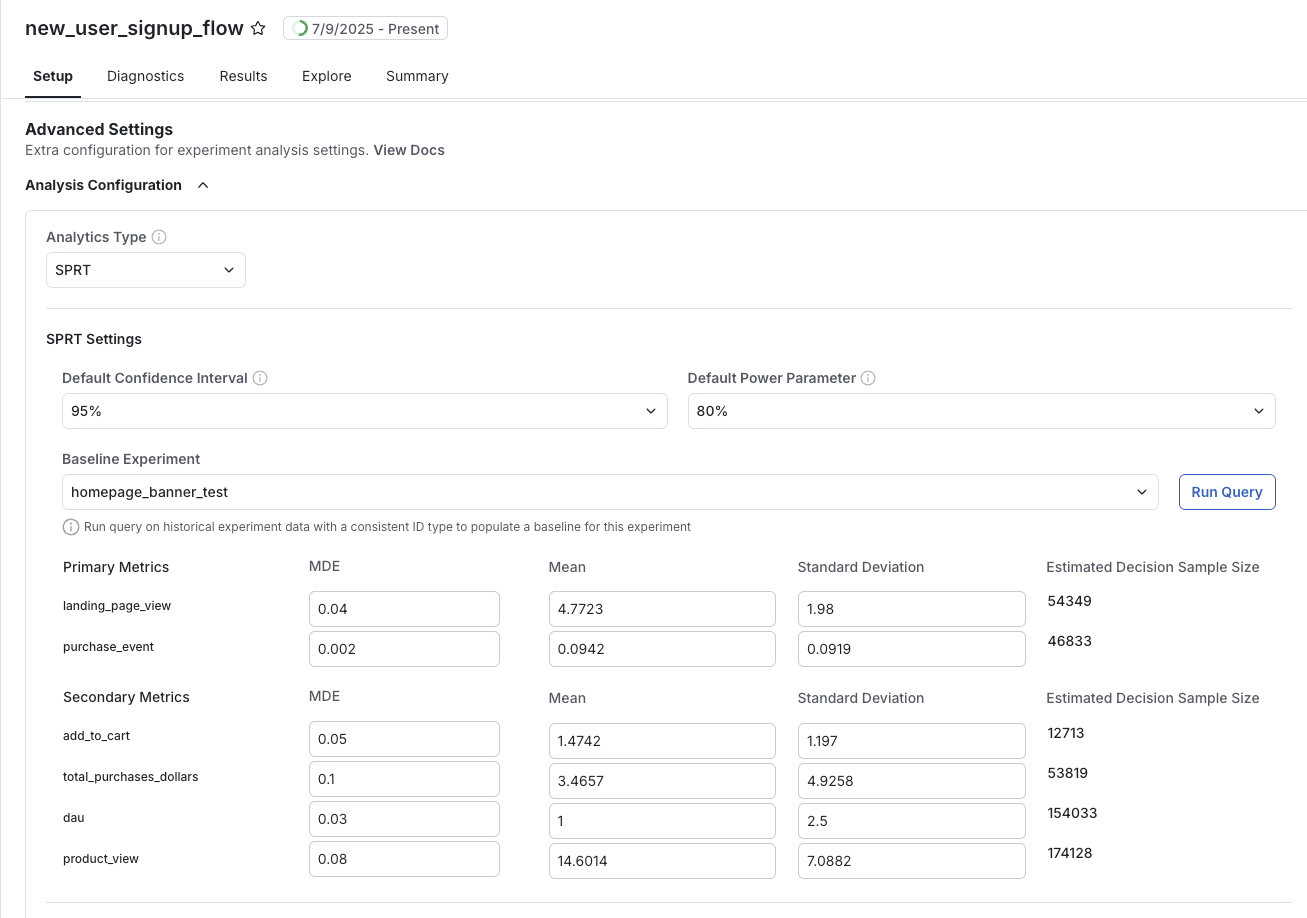The width and height of the screenshot is (1307, 918).
Task: Switch to the Diagnostics tab
Action: point(145,76)
